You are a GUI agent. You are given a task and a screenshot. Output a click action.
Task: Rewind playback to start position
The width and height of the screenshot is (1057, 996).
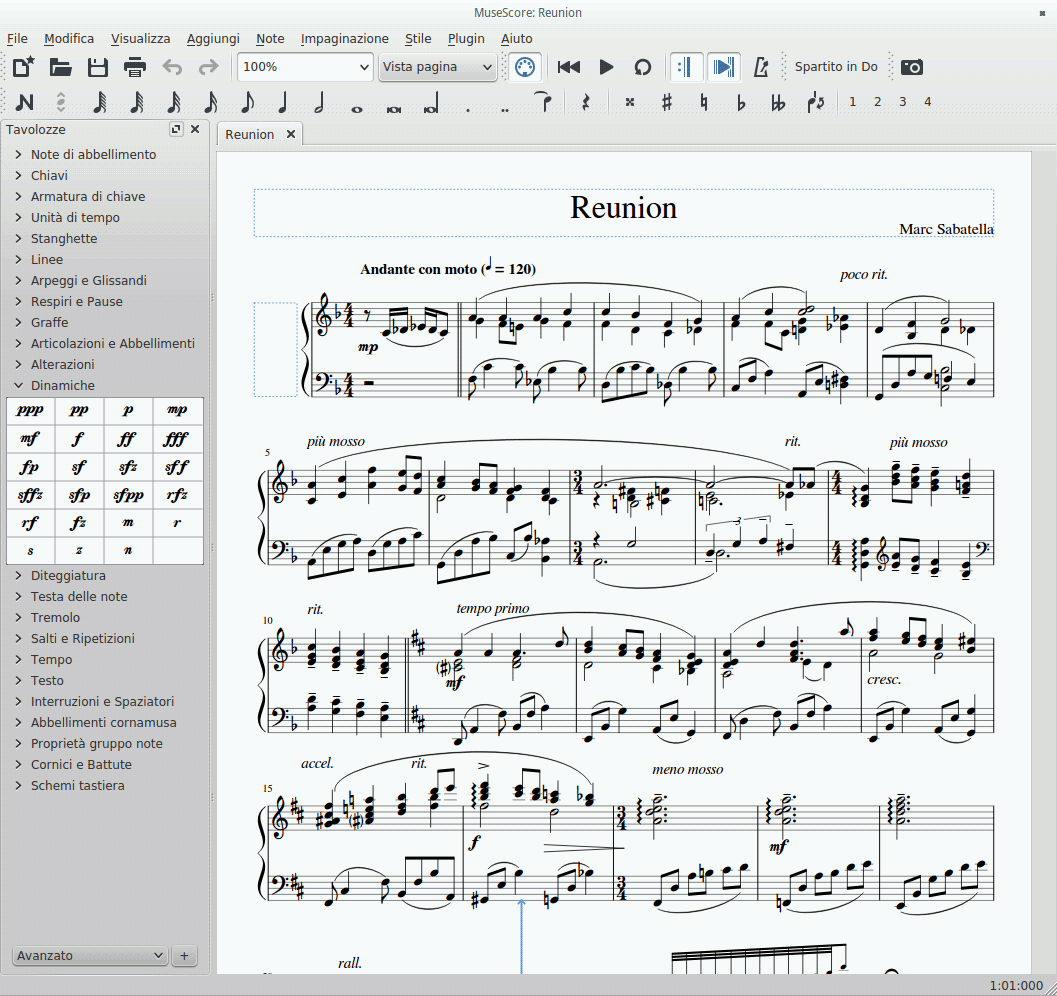click(569, 67)
